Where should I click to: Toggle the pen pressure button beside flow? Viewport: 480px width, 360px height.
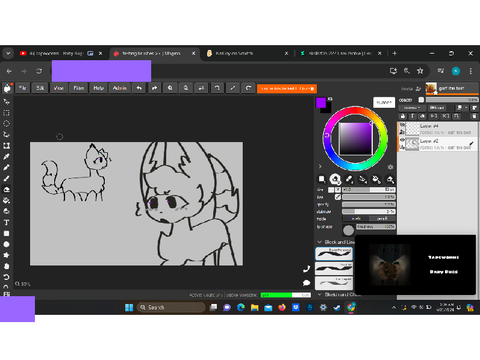(338, 197)
